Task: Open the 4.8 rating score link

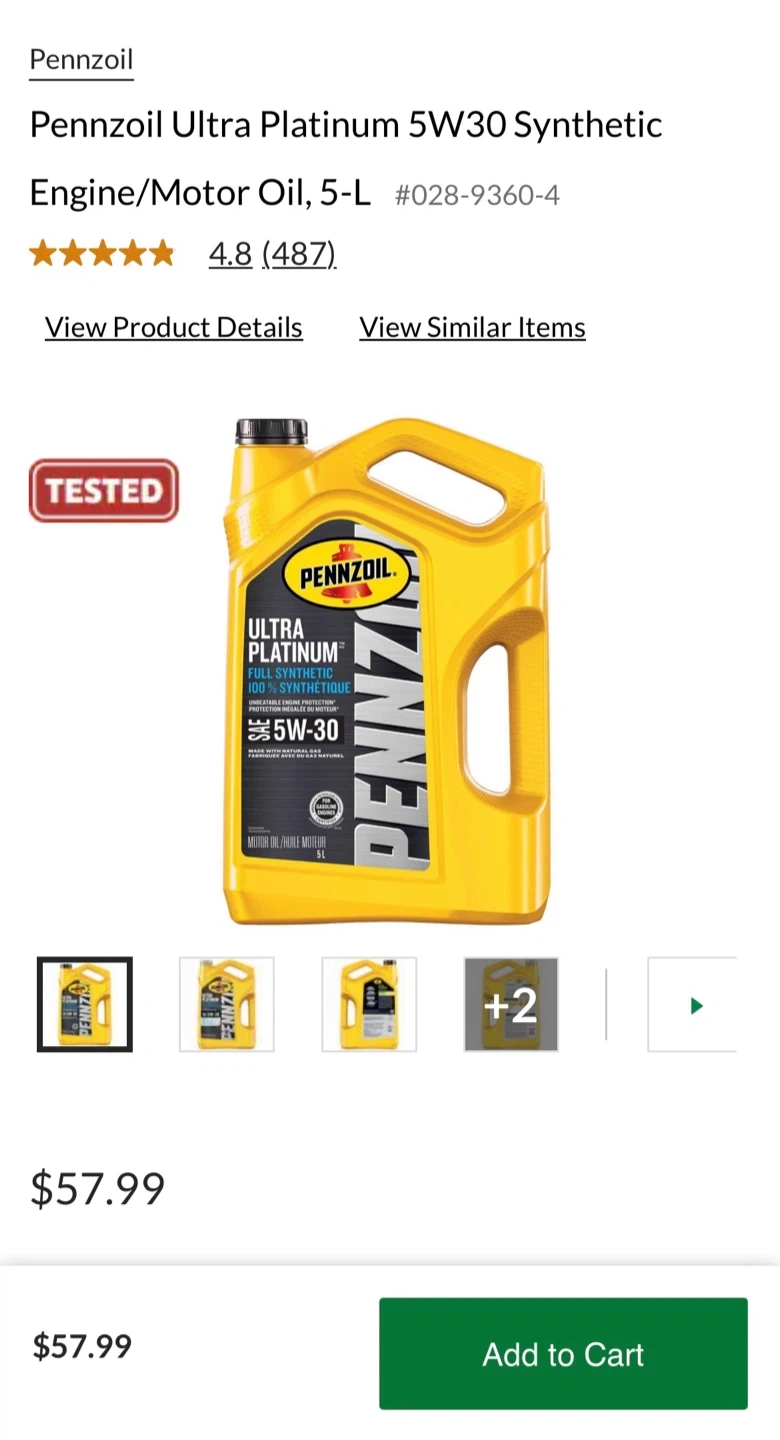Action: coord(230,254)
